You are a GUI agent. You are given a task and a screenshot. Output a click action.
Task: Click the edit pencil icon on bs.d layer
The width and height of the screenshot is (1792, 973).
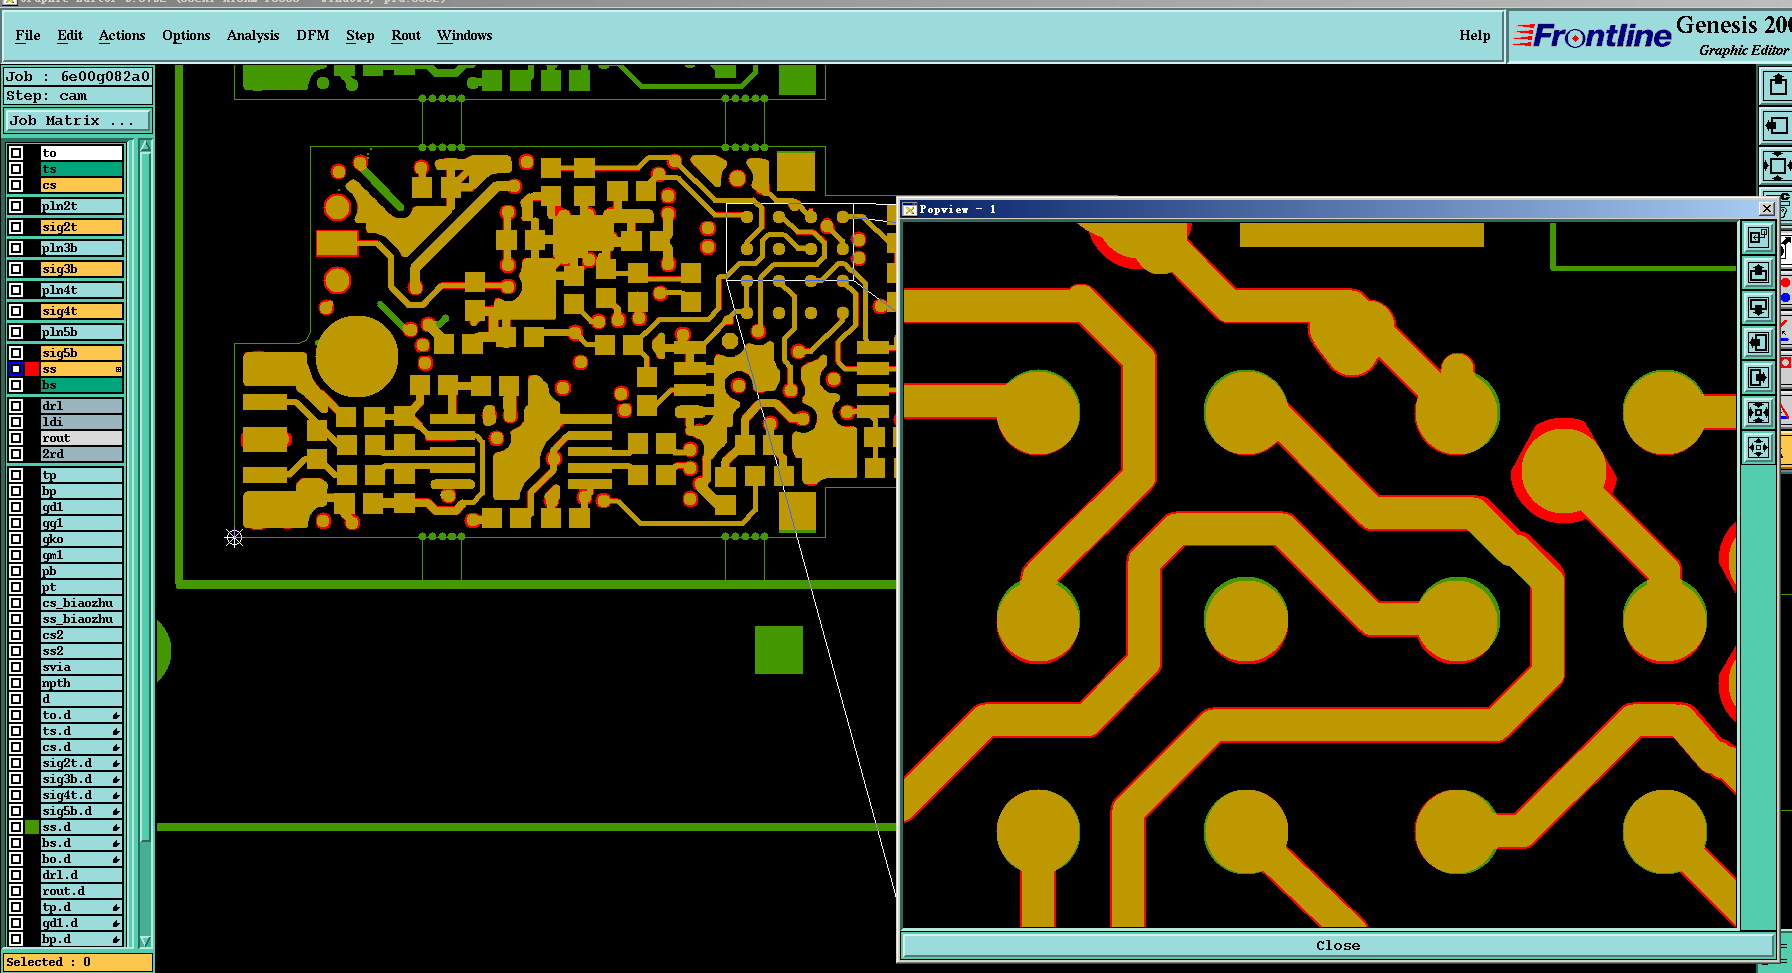pos(116,843)
